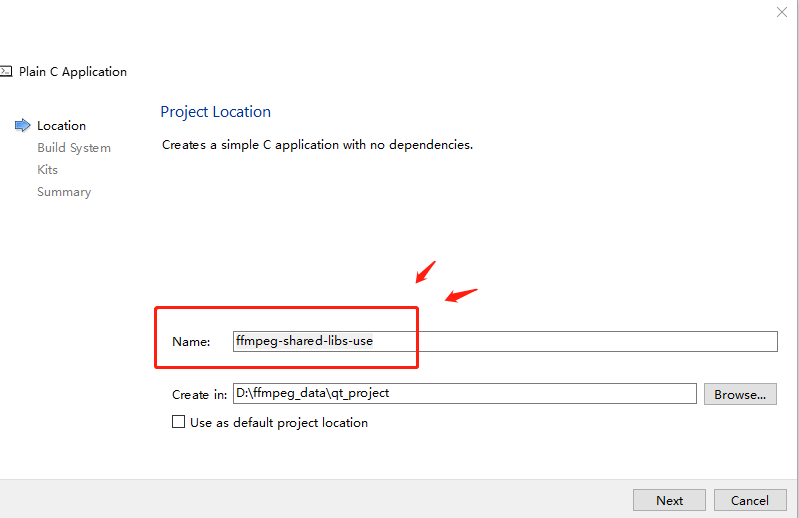The image size is (799, 518).
Task: Click the blue arrow icon beside Location
Action: pyautogui.click(x=22, y=126)
